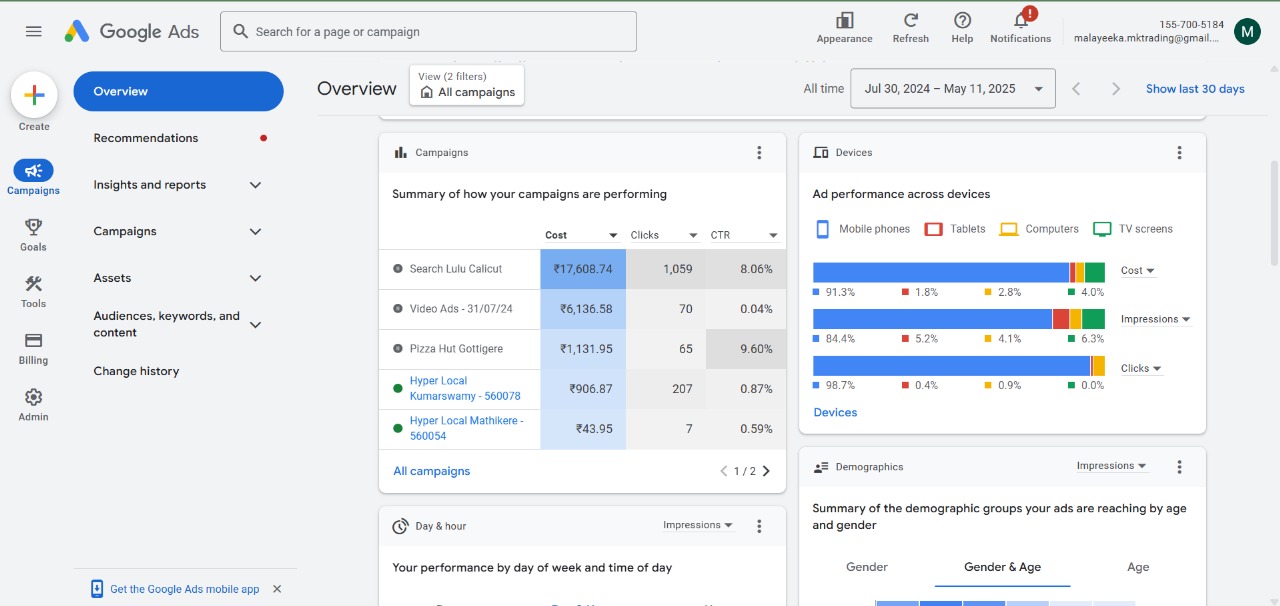The image size is (1280, 606).
Task: Click the Refresh icon in header
Action: click(910, 21)
